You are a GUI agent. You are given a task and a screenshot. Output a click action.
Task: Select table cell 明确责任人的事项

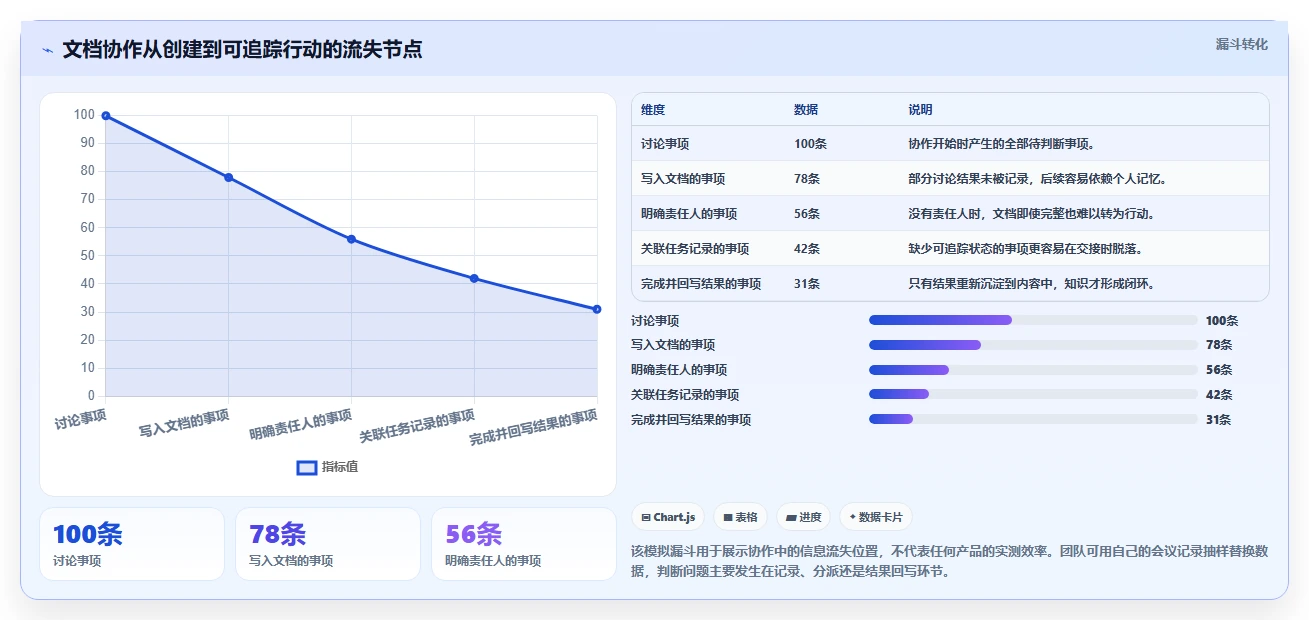coord(689,214)
